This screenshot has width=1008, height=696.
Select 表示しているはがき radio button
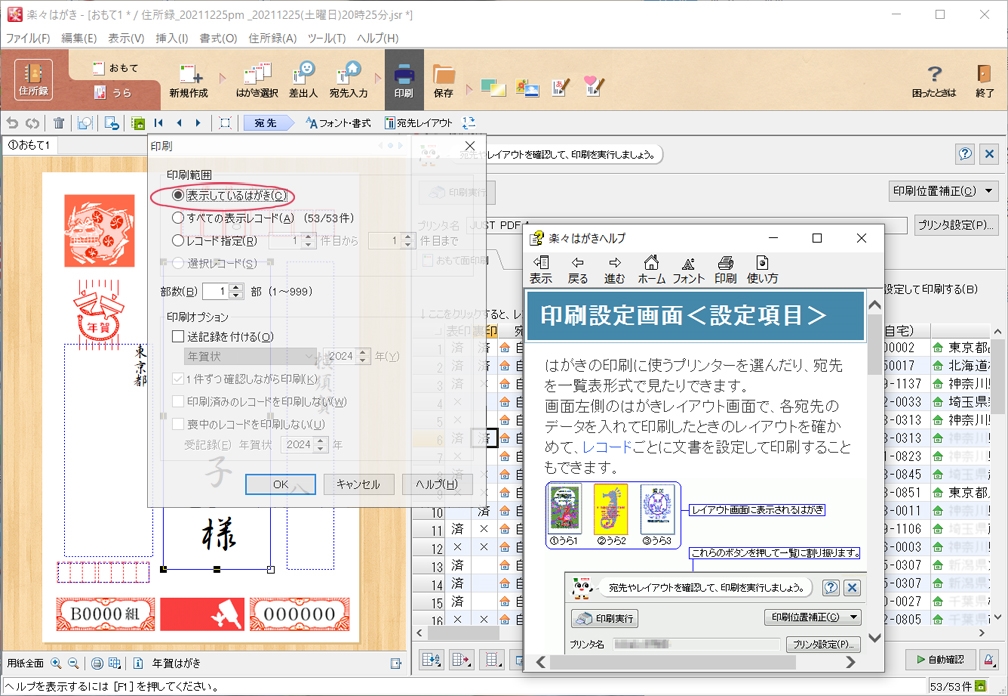pyautogui.click(x=178, y=196)
